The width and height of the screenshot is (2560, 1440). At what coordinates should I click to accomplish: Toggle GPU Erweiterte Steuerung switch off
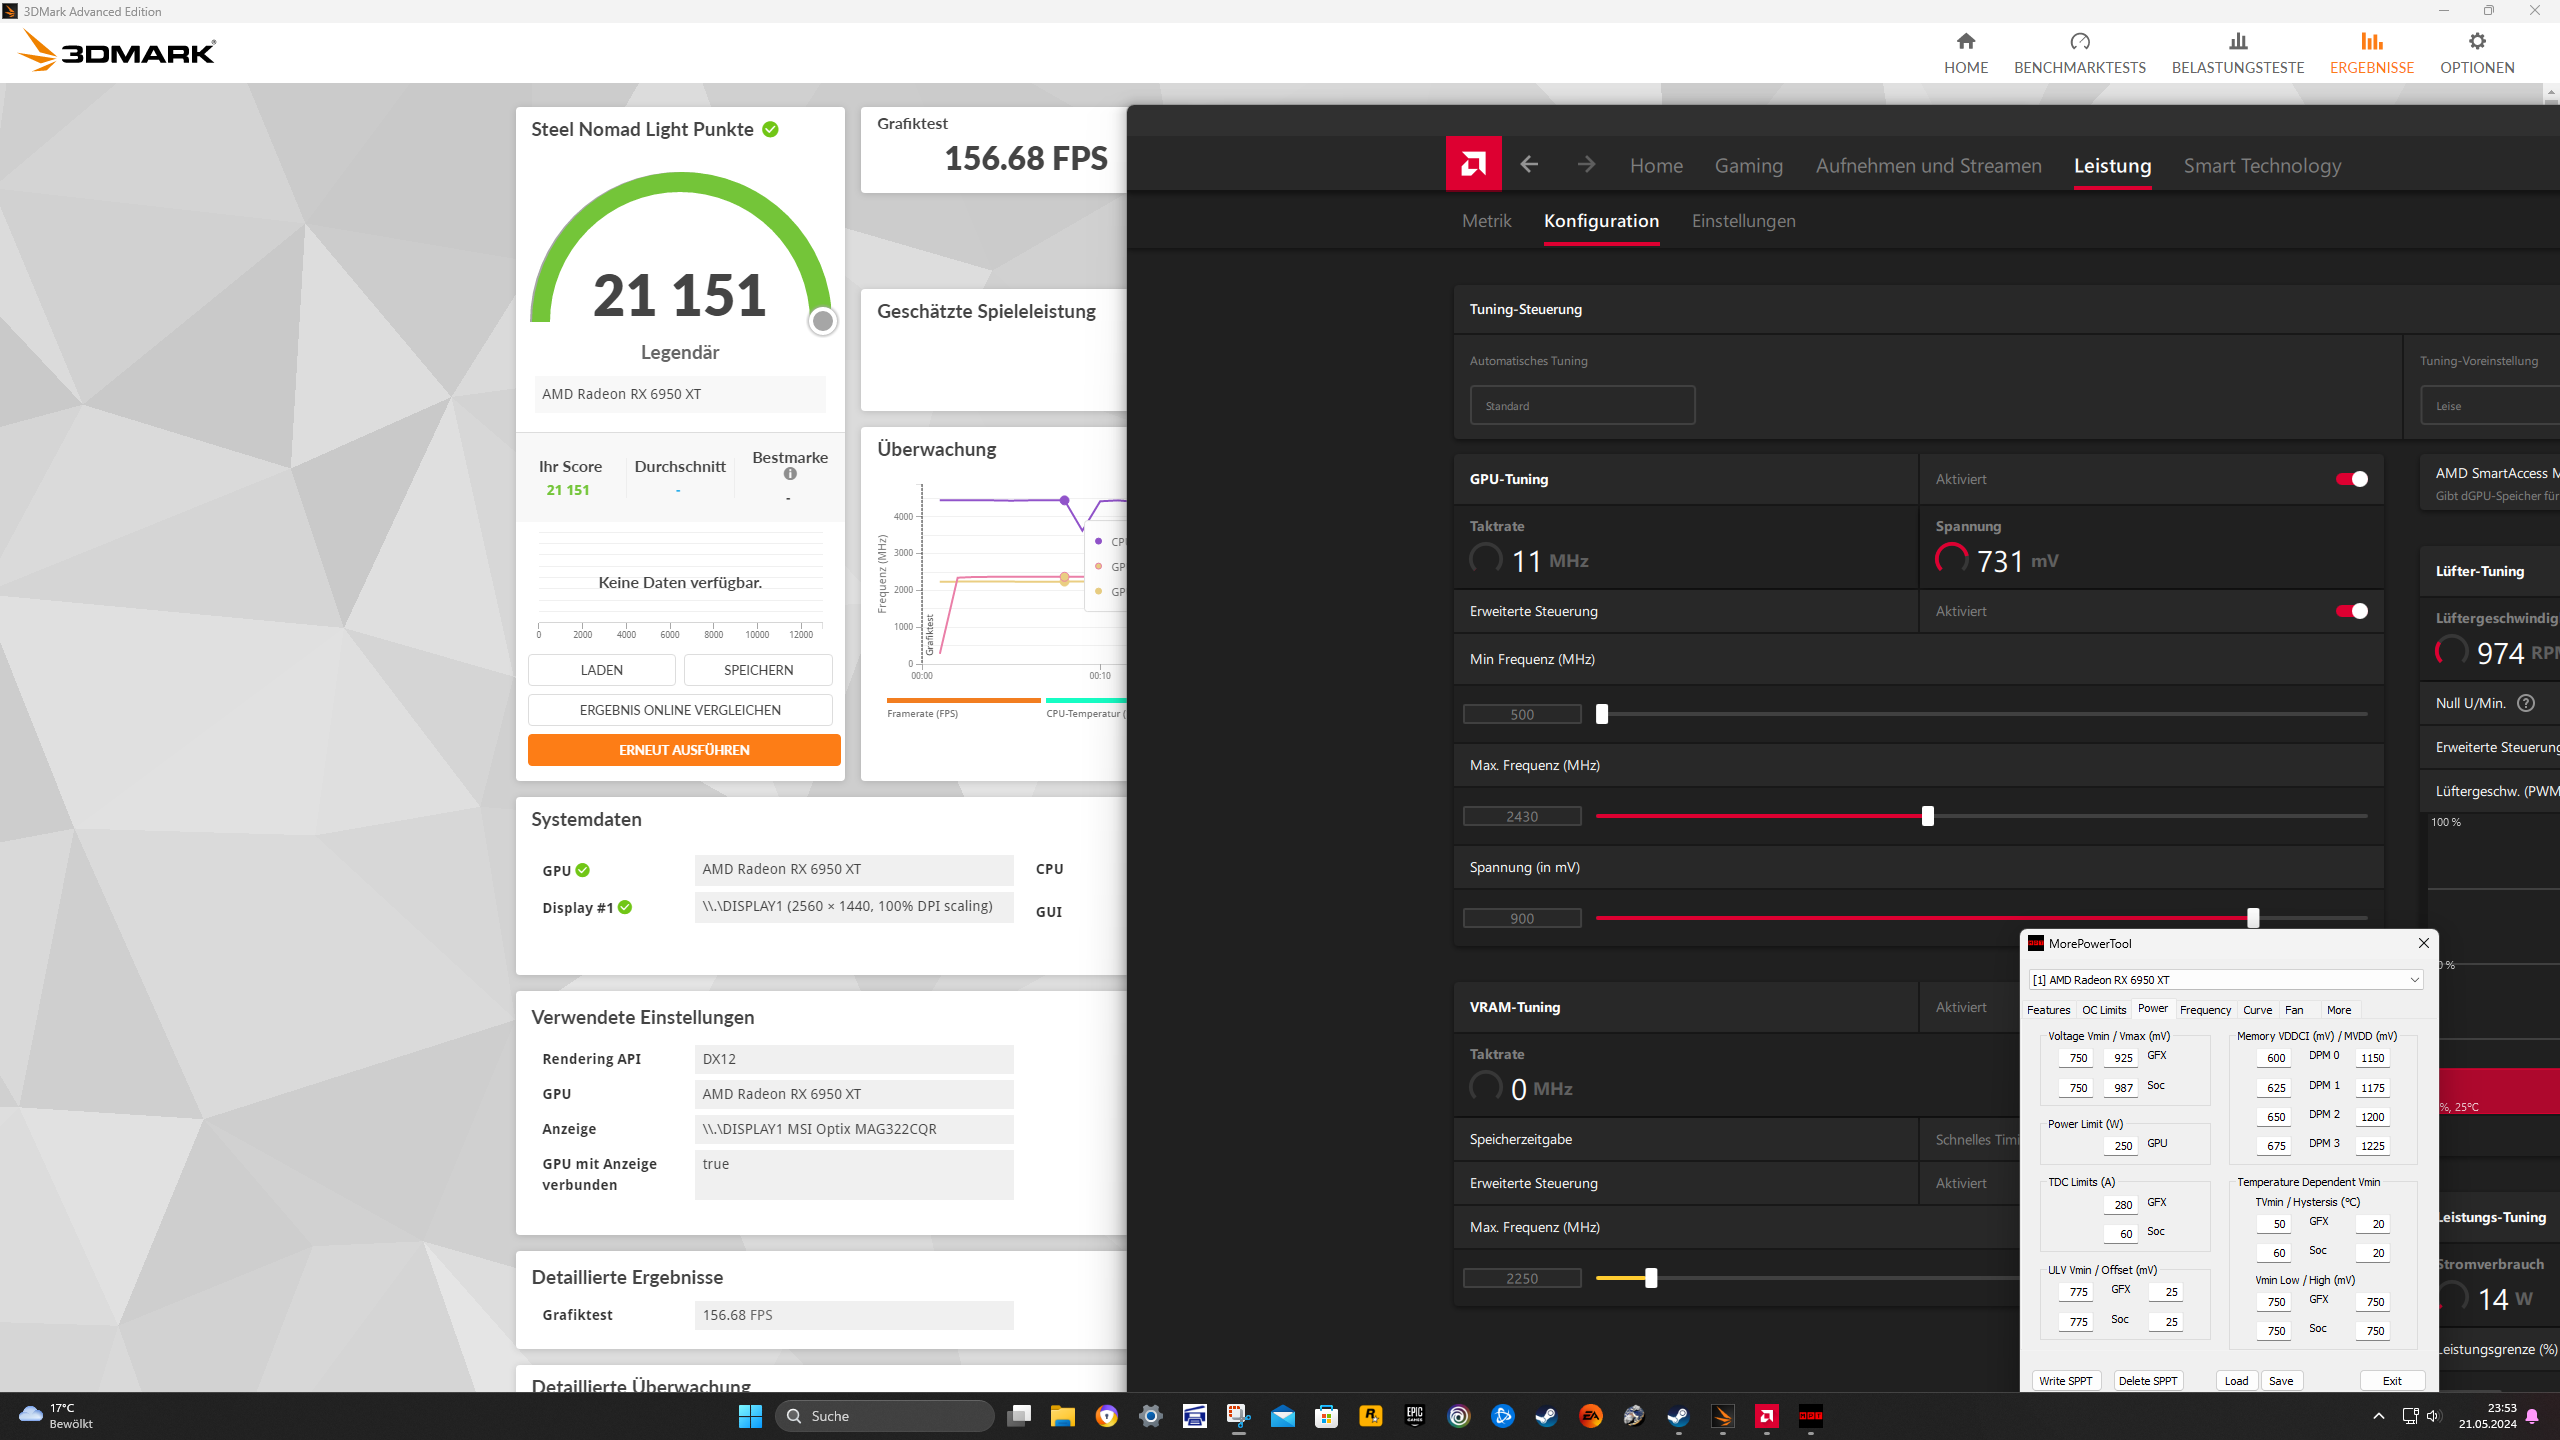tap(2351, 611)
